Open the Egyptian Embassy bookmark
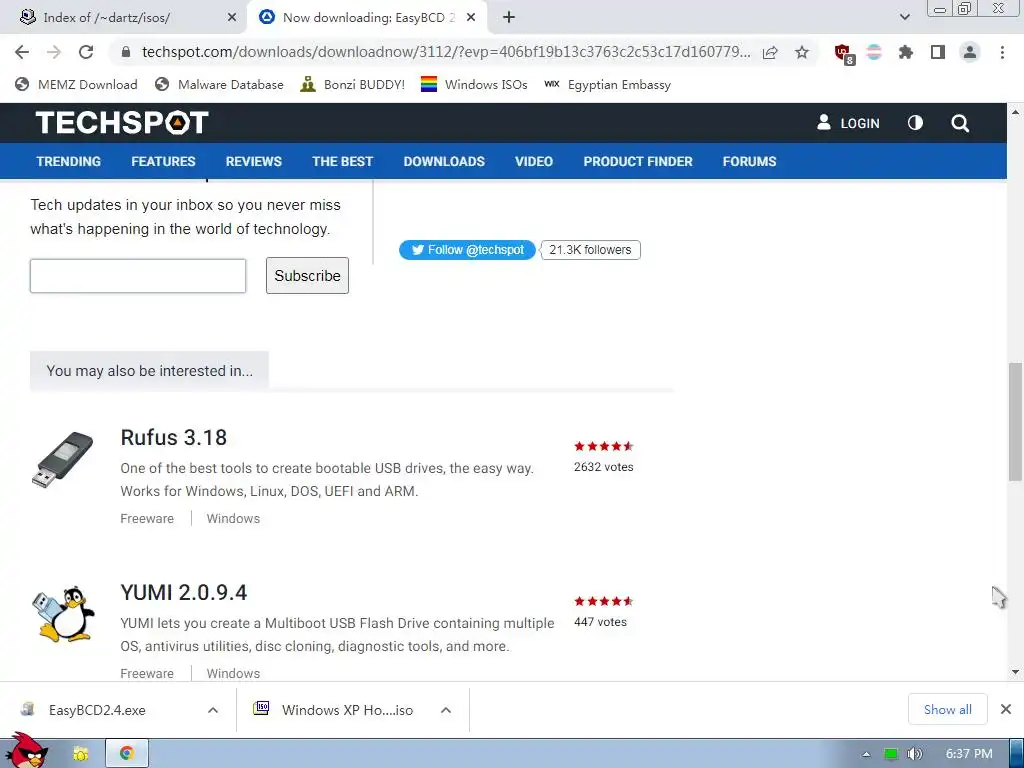The width and height of the screenshot is (1024, 768). point(607,84)
